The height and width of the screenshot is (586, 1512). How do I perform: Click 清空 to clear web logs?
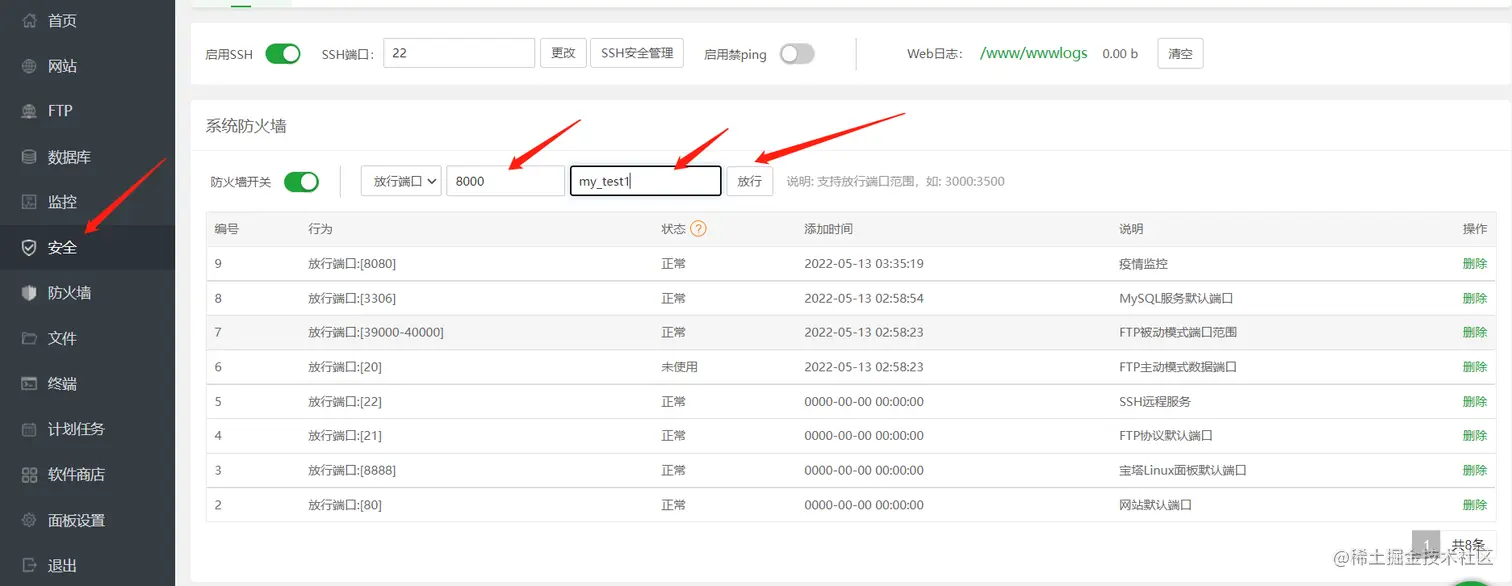click(1180, 54)
